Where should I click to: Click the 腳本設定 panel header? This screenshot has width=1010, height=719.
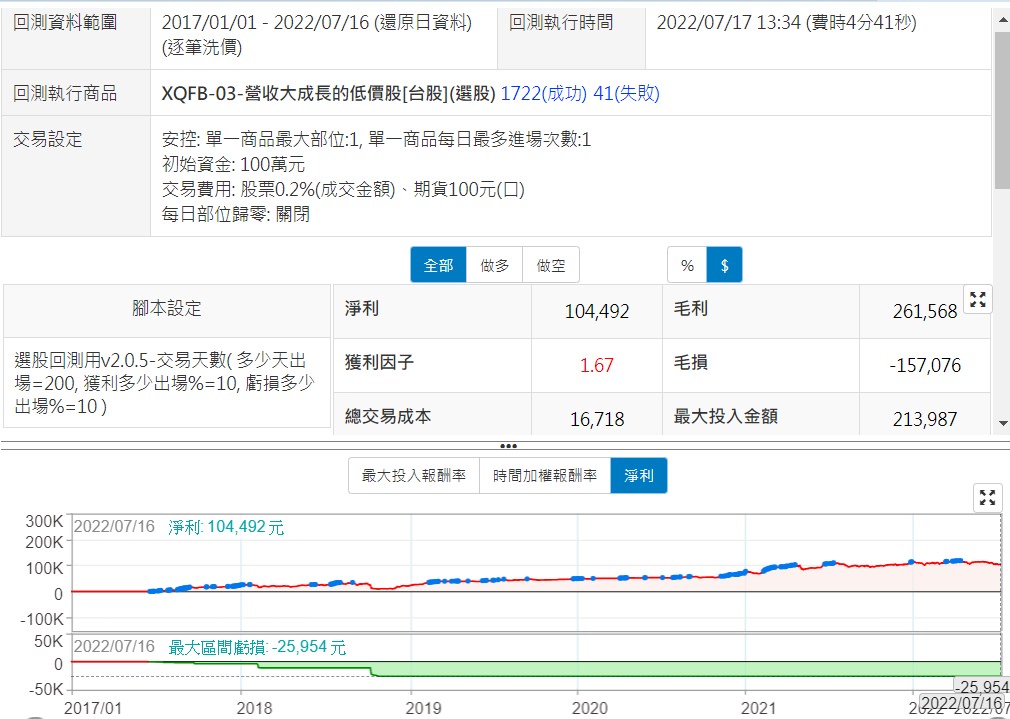167,309
